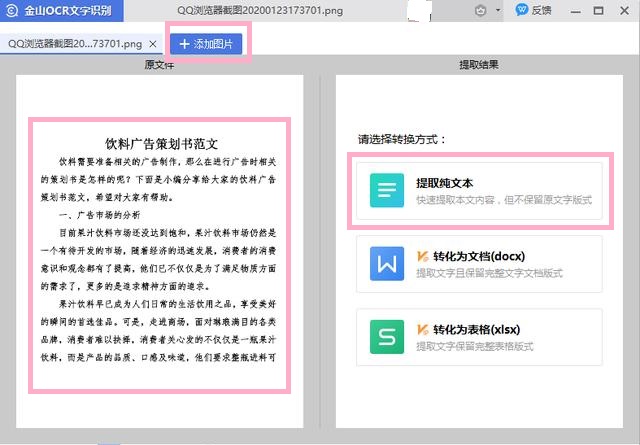Click the VIP badge beside 转化为表格(xlsx)
This screenshot has height=445, width=640.
[422, 329]
